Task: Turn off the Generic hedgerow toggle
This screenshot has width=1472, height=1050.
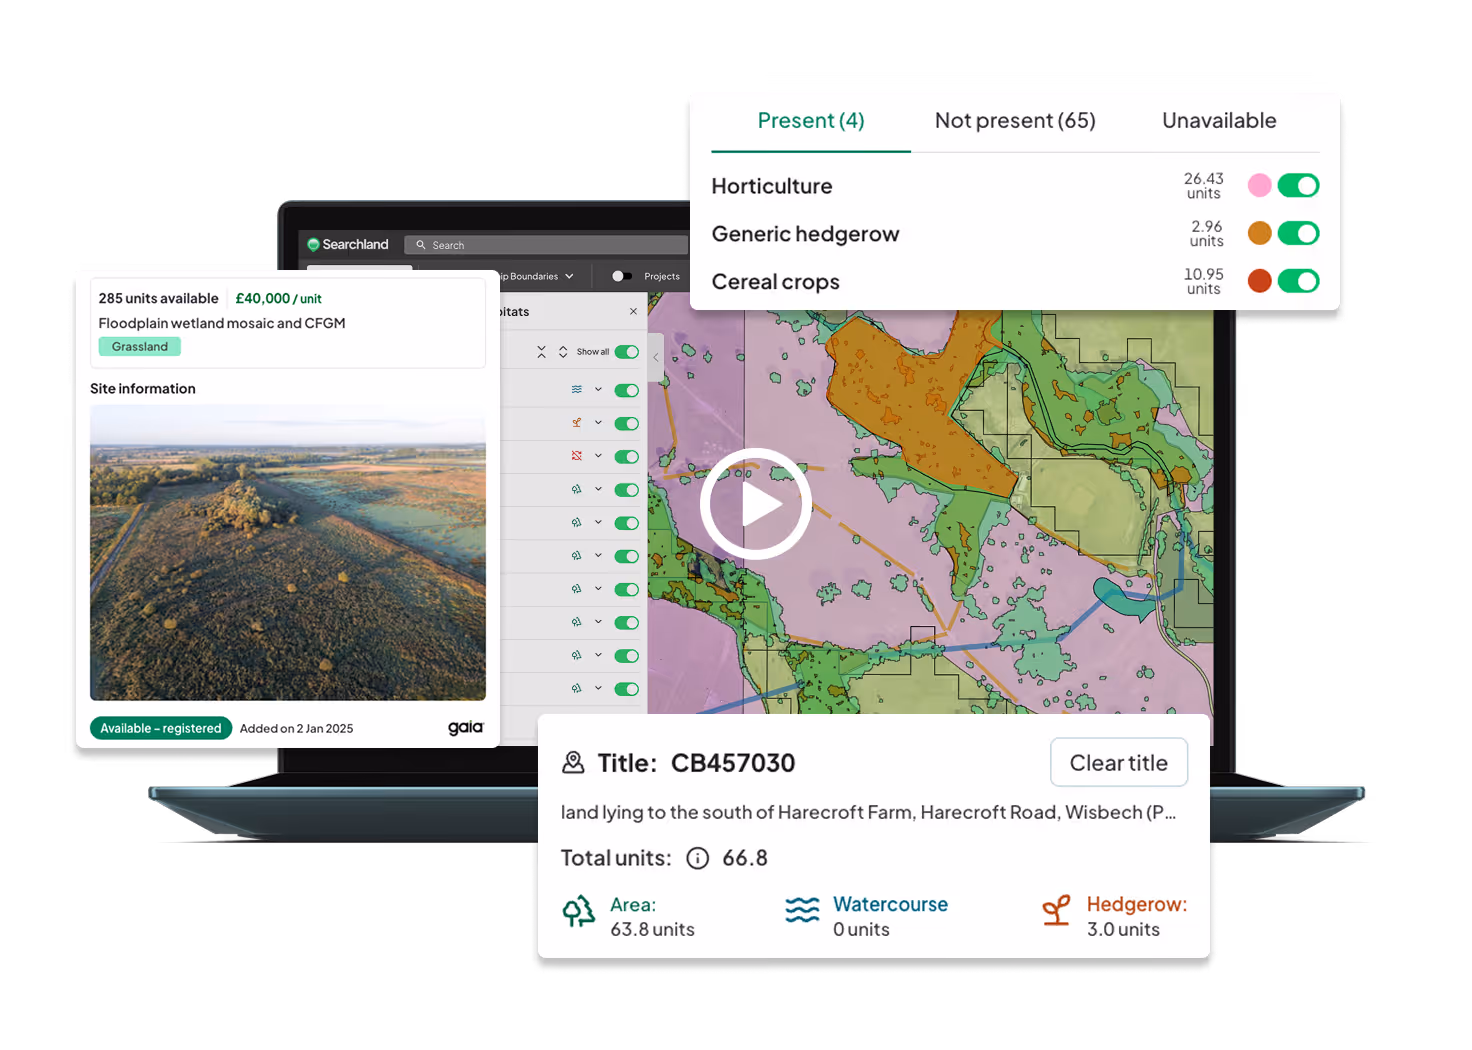Action: (x=1298, y=233)
